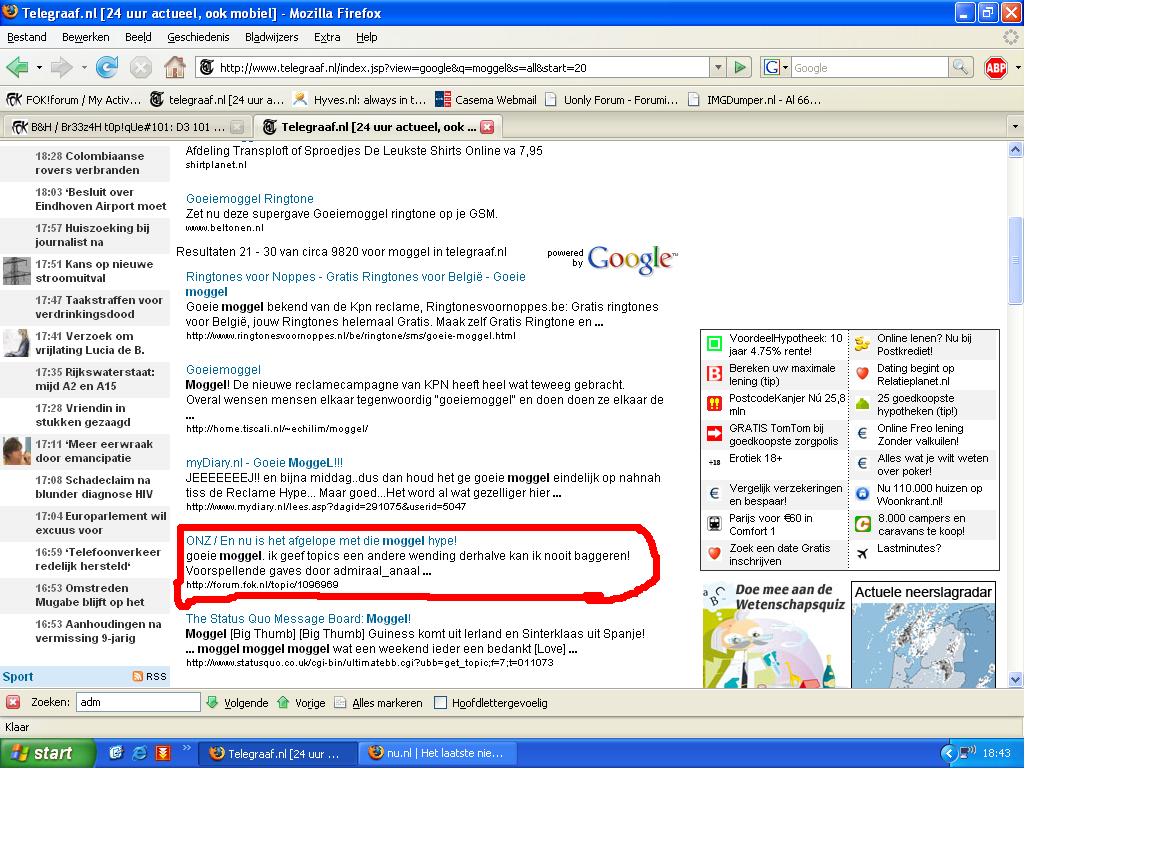Click the scrollbar up arrow
This screenshot has height=864, width=1152.
point(1015,150)
